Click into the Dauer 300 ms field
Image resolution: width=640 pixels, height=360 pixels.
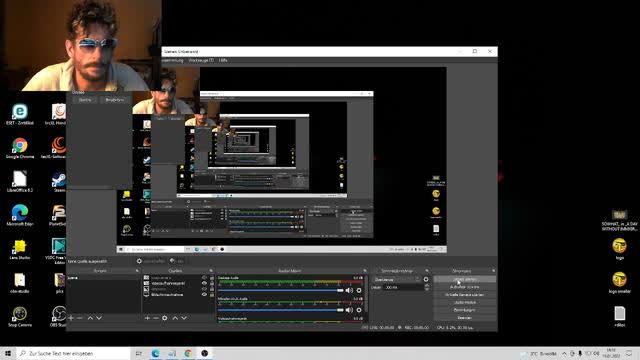(x=403, y=287)
